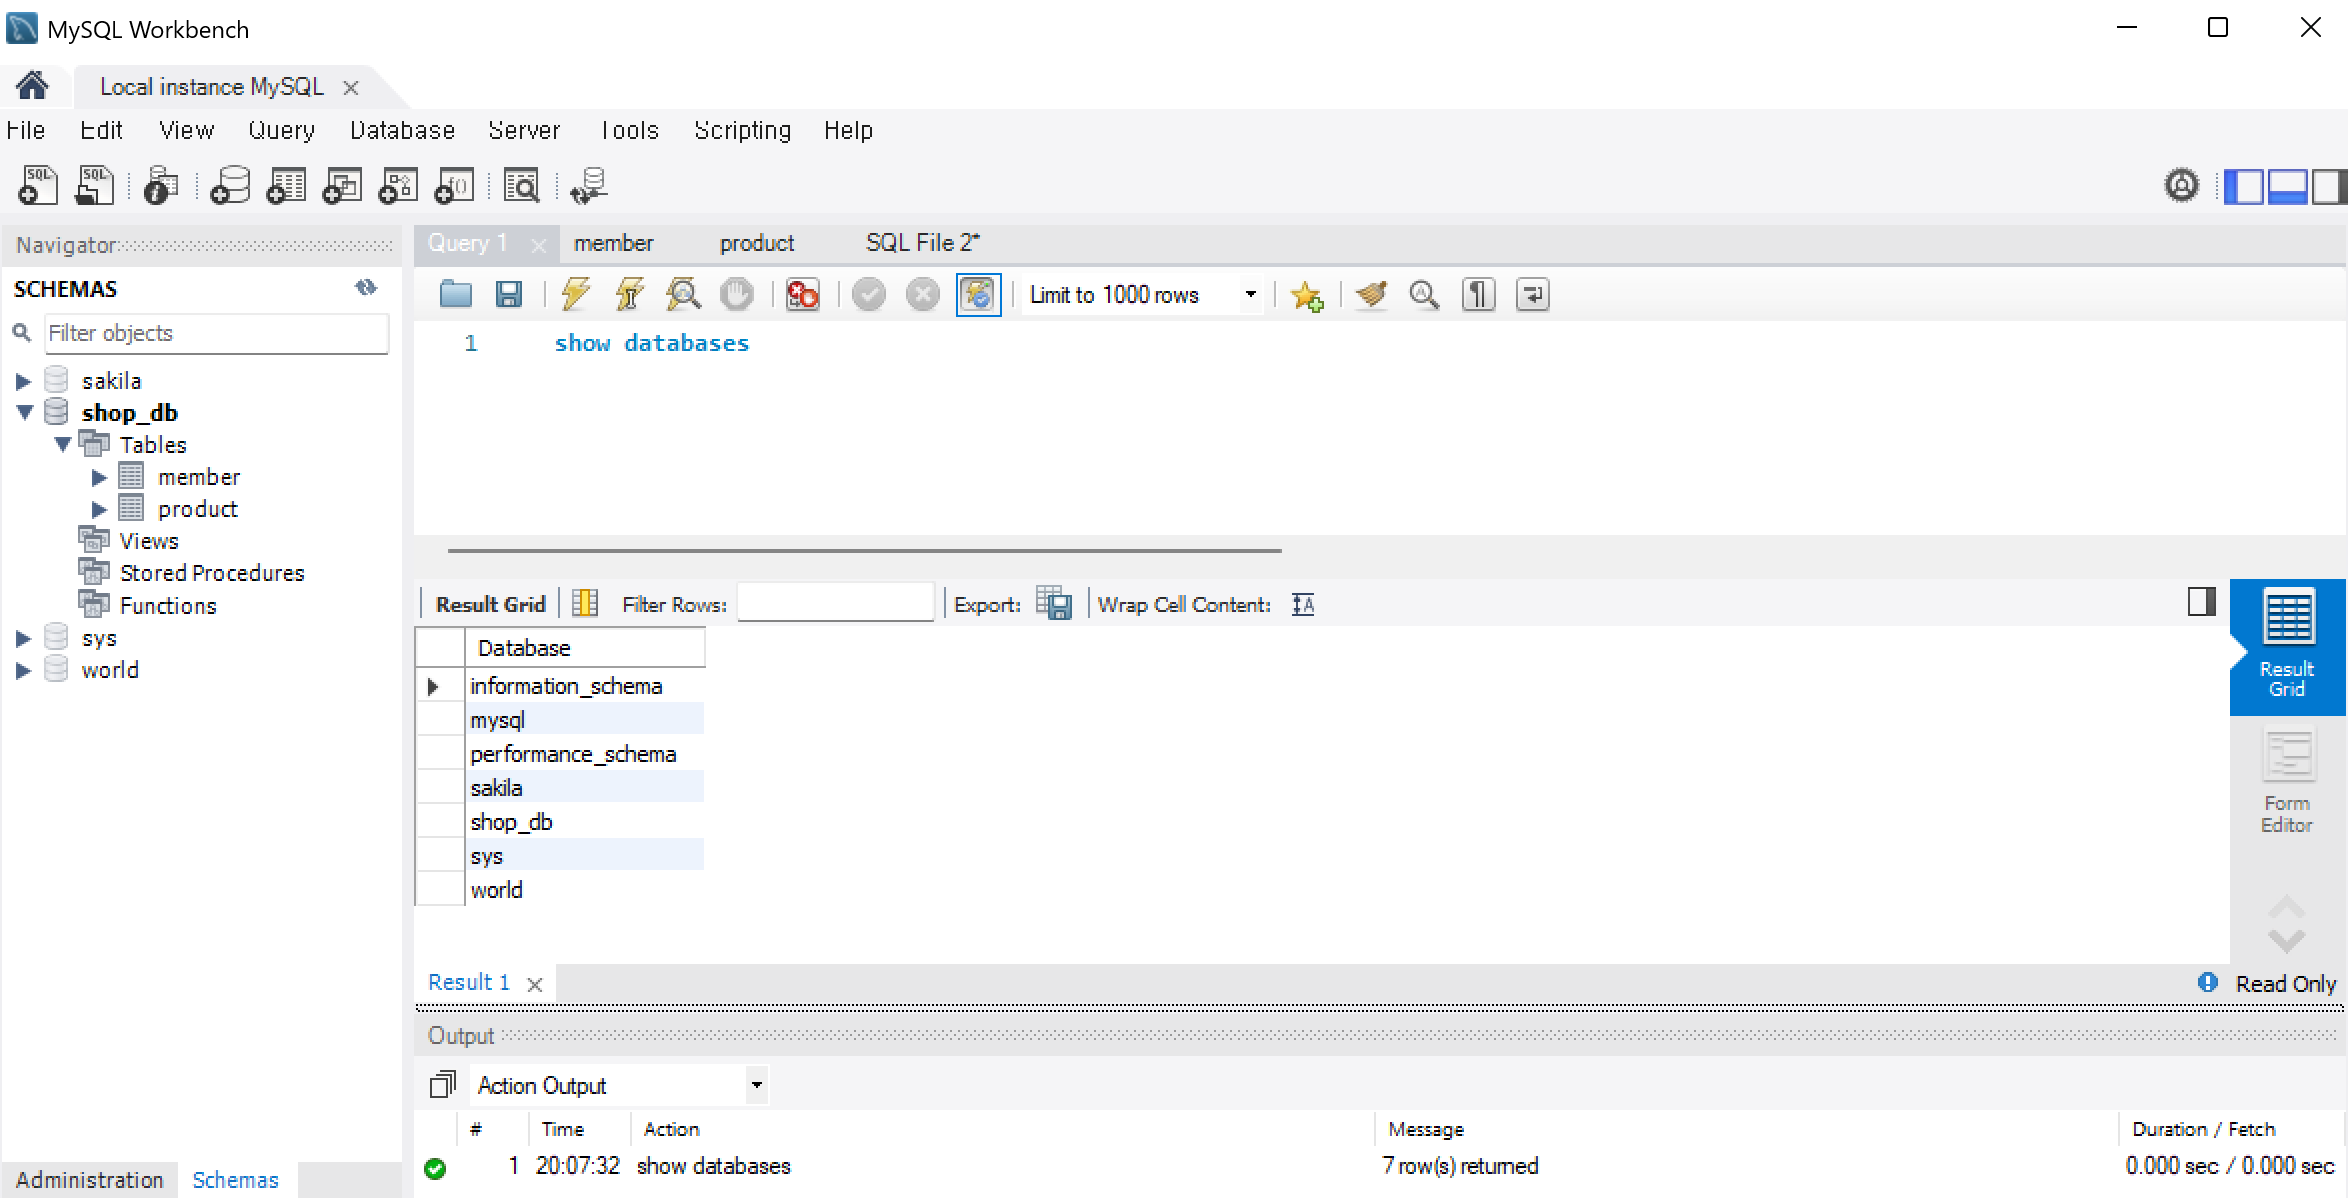Expand the member table node
Viewport: 2348px width, 1198px height.
(x=99, y=477)
